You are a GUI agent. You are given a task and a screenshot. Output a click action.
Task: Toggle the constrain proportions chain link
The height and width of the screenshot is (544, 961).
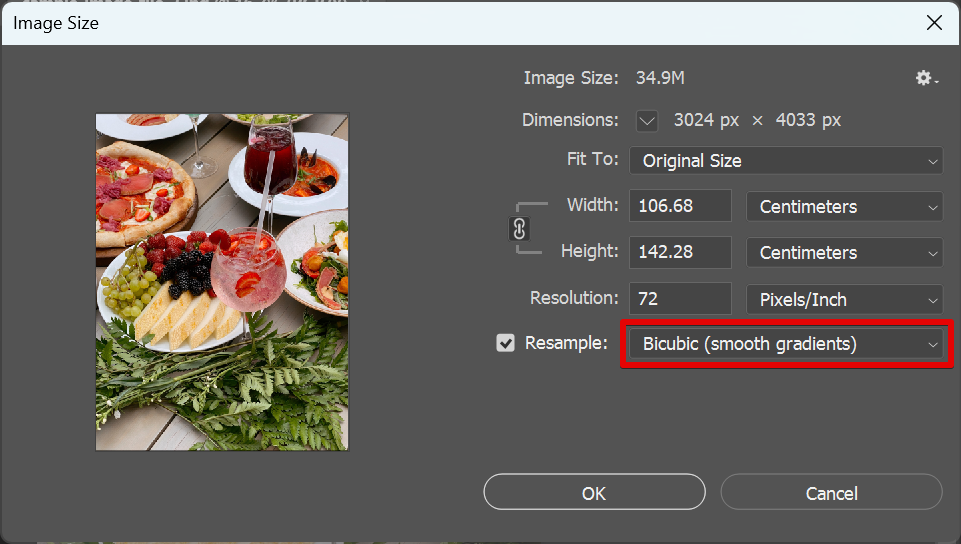point(518,229)
